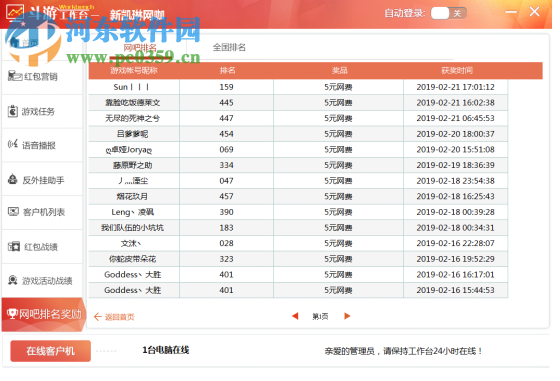Select the row with rank 323
The image size is (560, 381).
point(298,259)
